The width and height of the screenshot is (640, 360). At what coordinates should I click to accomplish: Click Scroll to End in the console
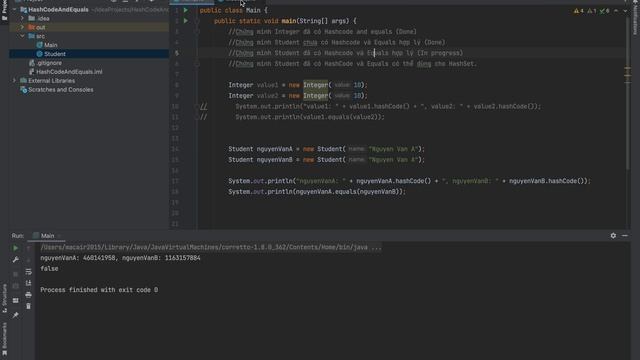pyautogui.click(x=28, y=283)
